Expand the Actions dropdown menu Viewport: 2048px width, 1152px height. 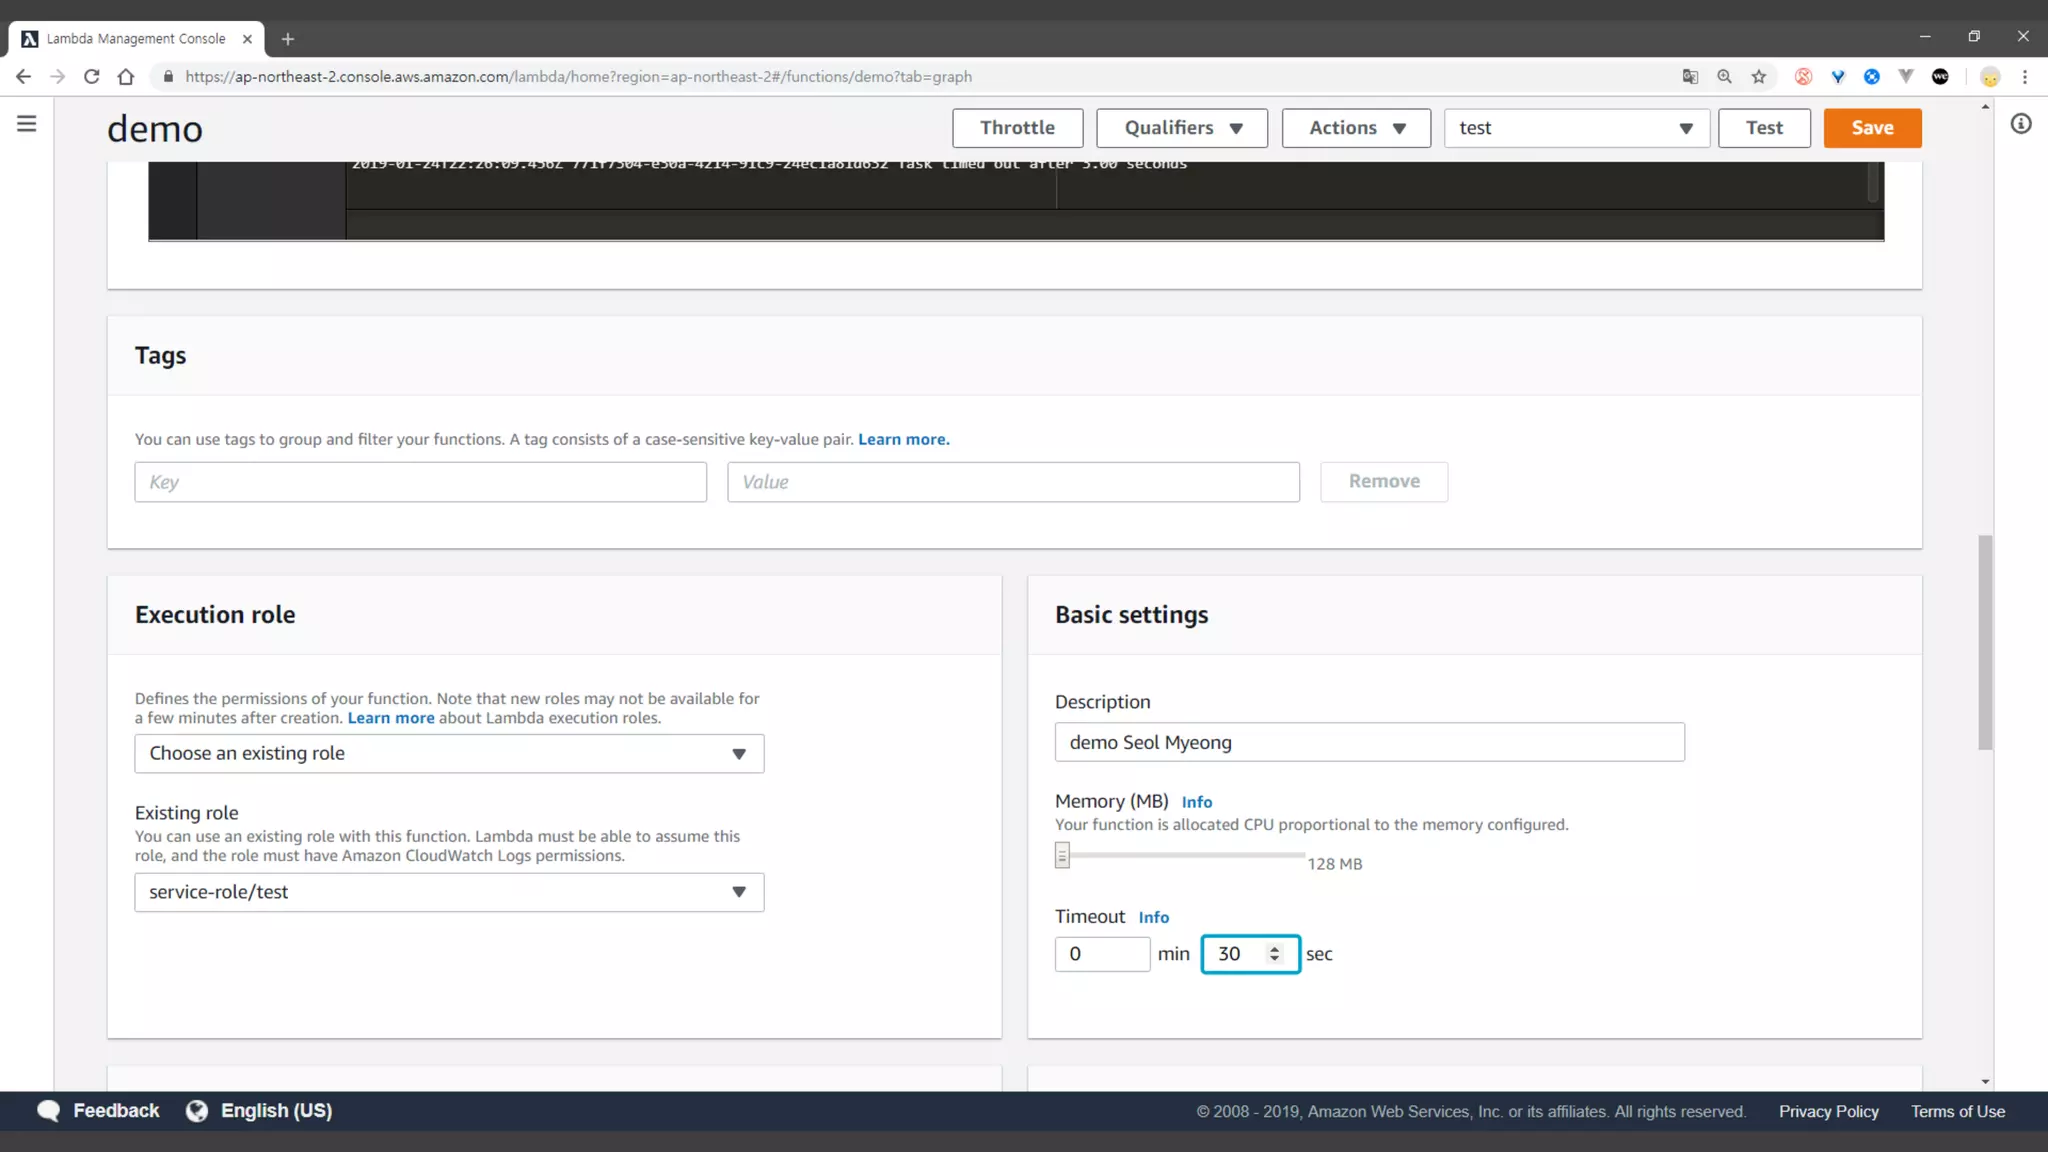1356,128
